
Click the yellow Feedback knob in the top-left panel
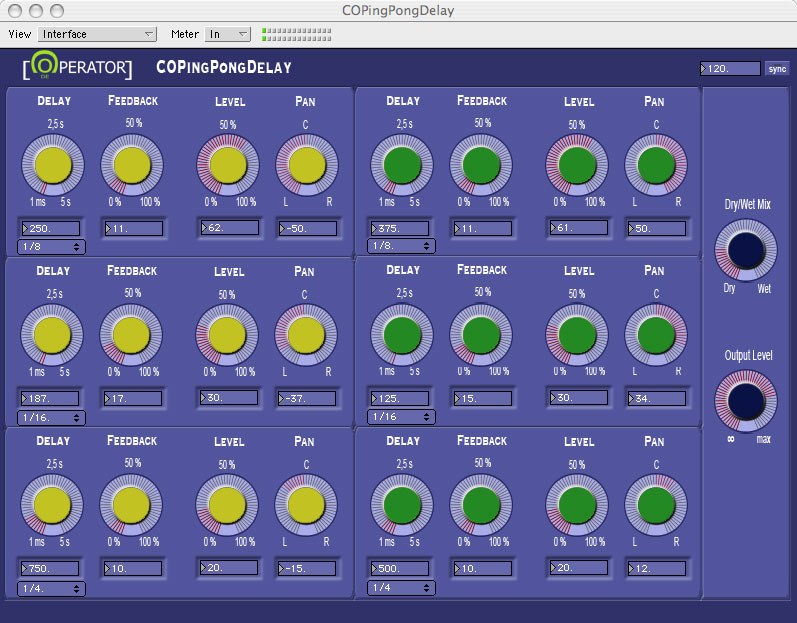(132, 165)
